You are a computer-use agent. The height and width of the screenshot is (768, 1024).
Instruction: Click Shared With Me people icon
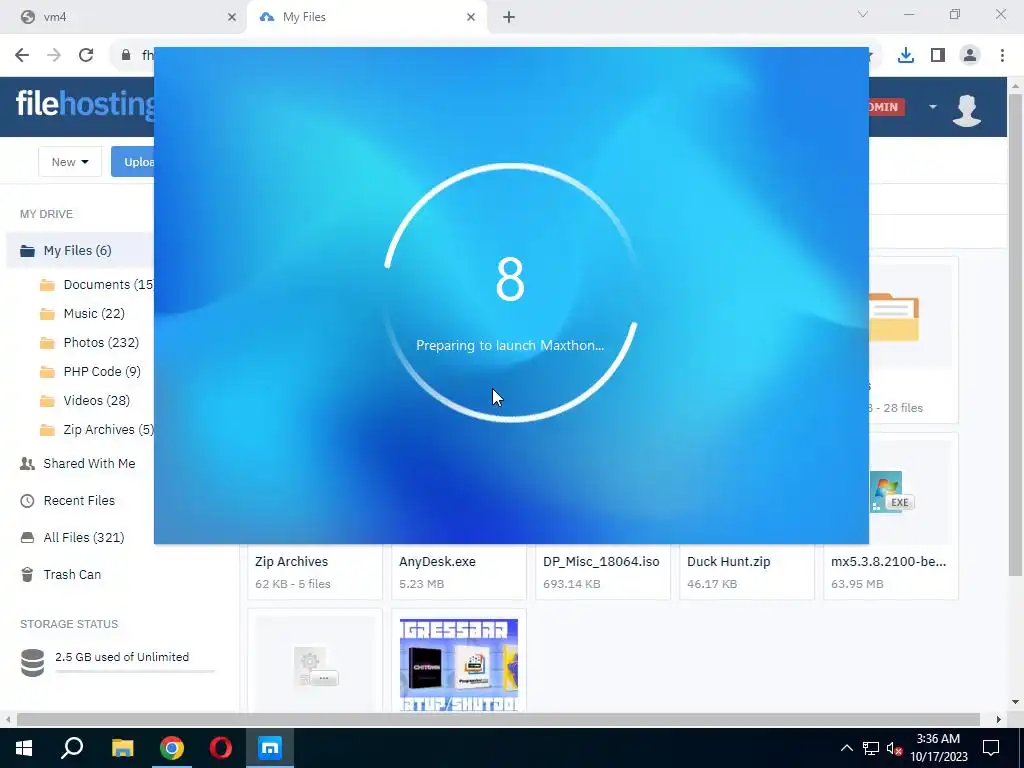click(x=27, y=464)
